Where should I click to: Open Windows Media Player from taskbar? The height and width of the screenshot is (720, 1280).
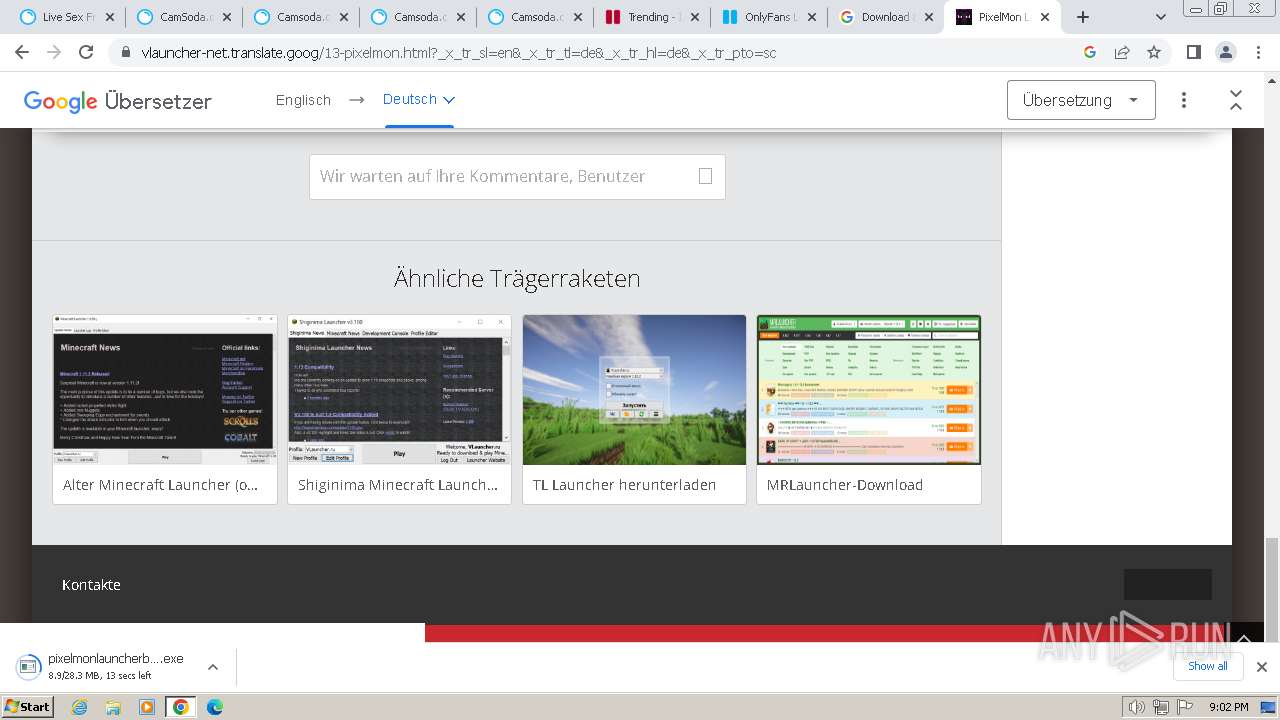[x=147, y=707]
